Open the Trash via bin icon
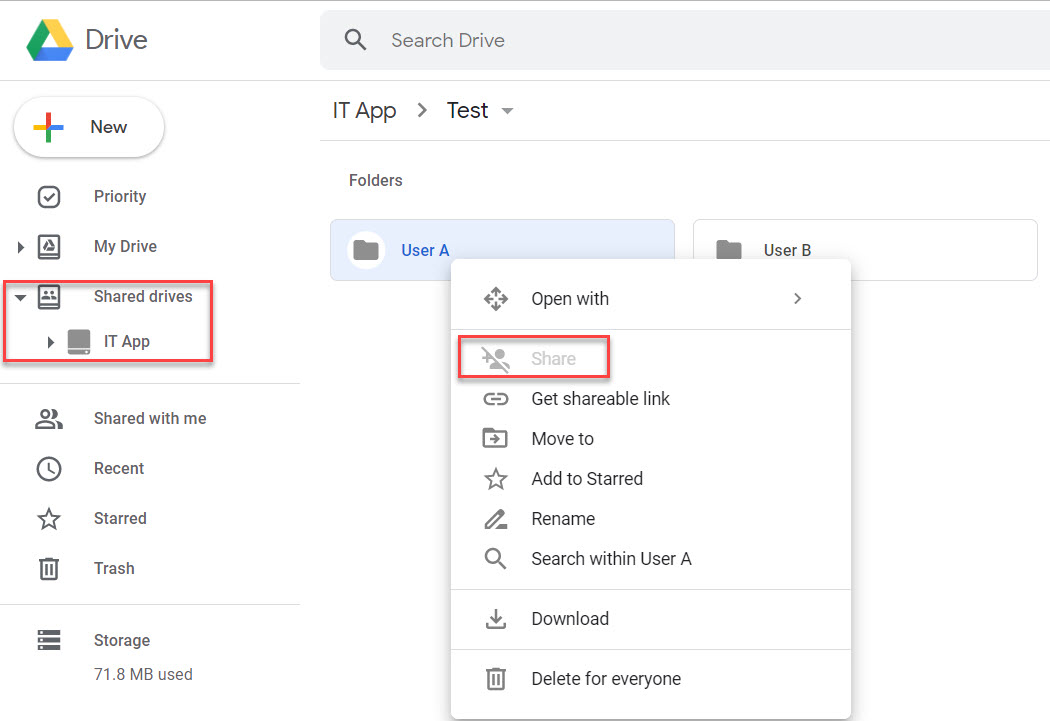The image size is (1050, 721). [x=48, y=568]
